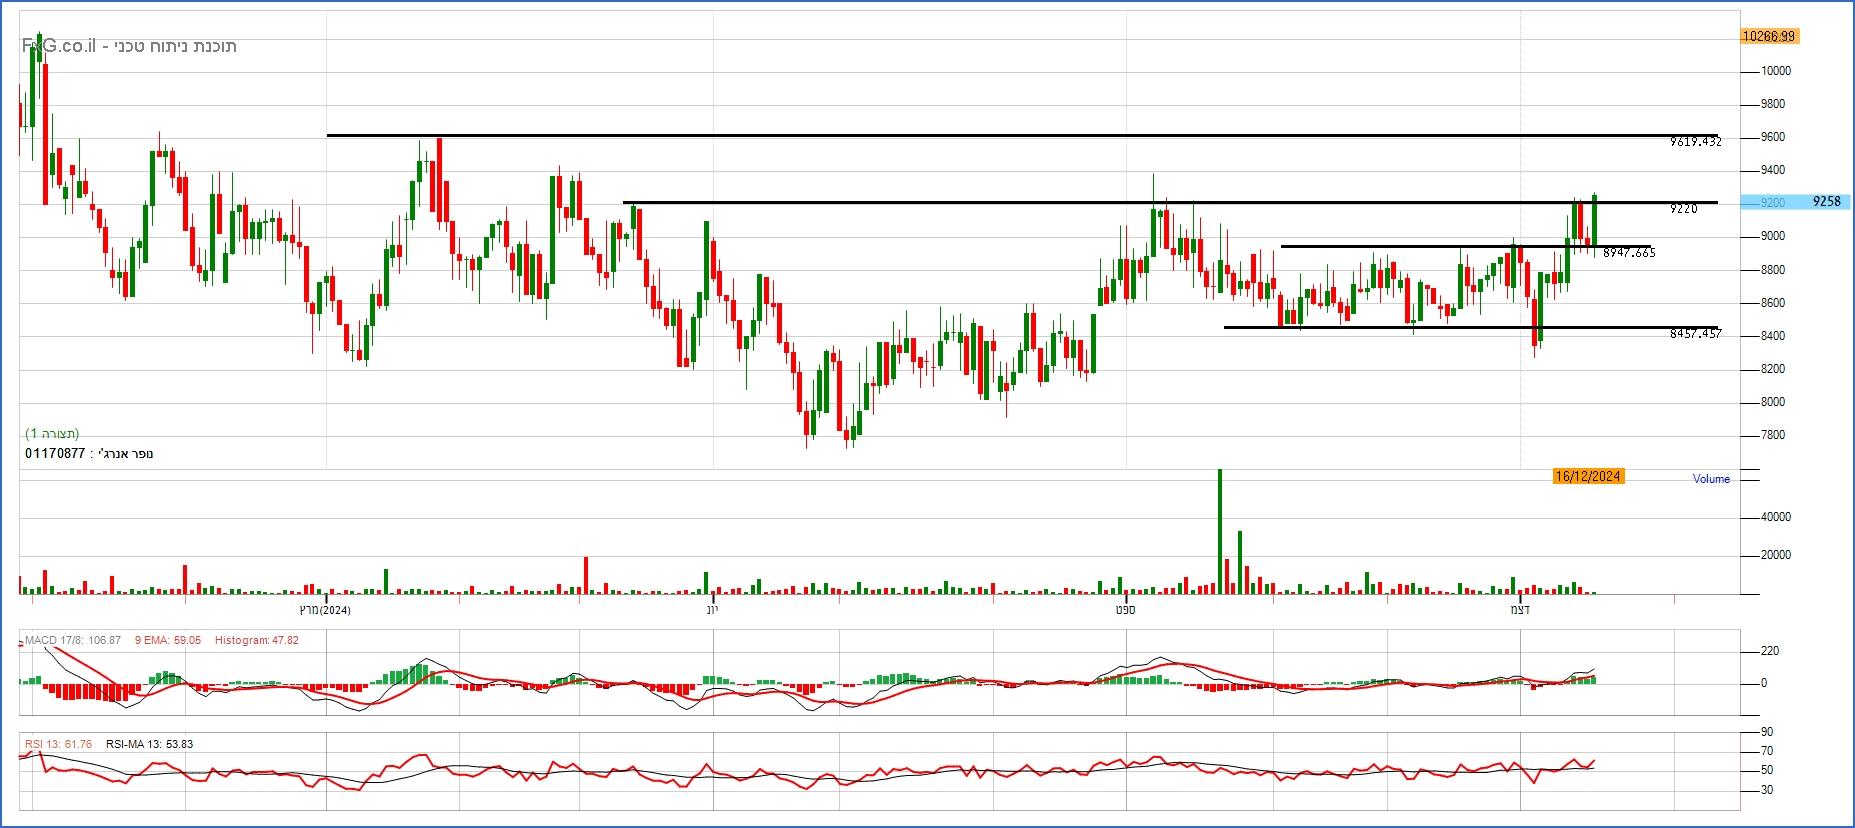1855x828 pixels.
Task: Click the 9 EMA legend label
Action: (167, 640)
